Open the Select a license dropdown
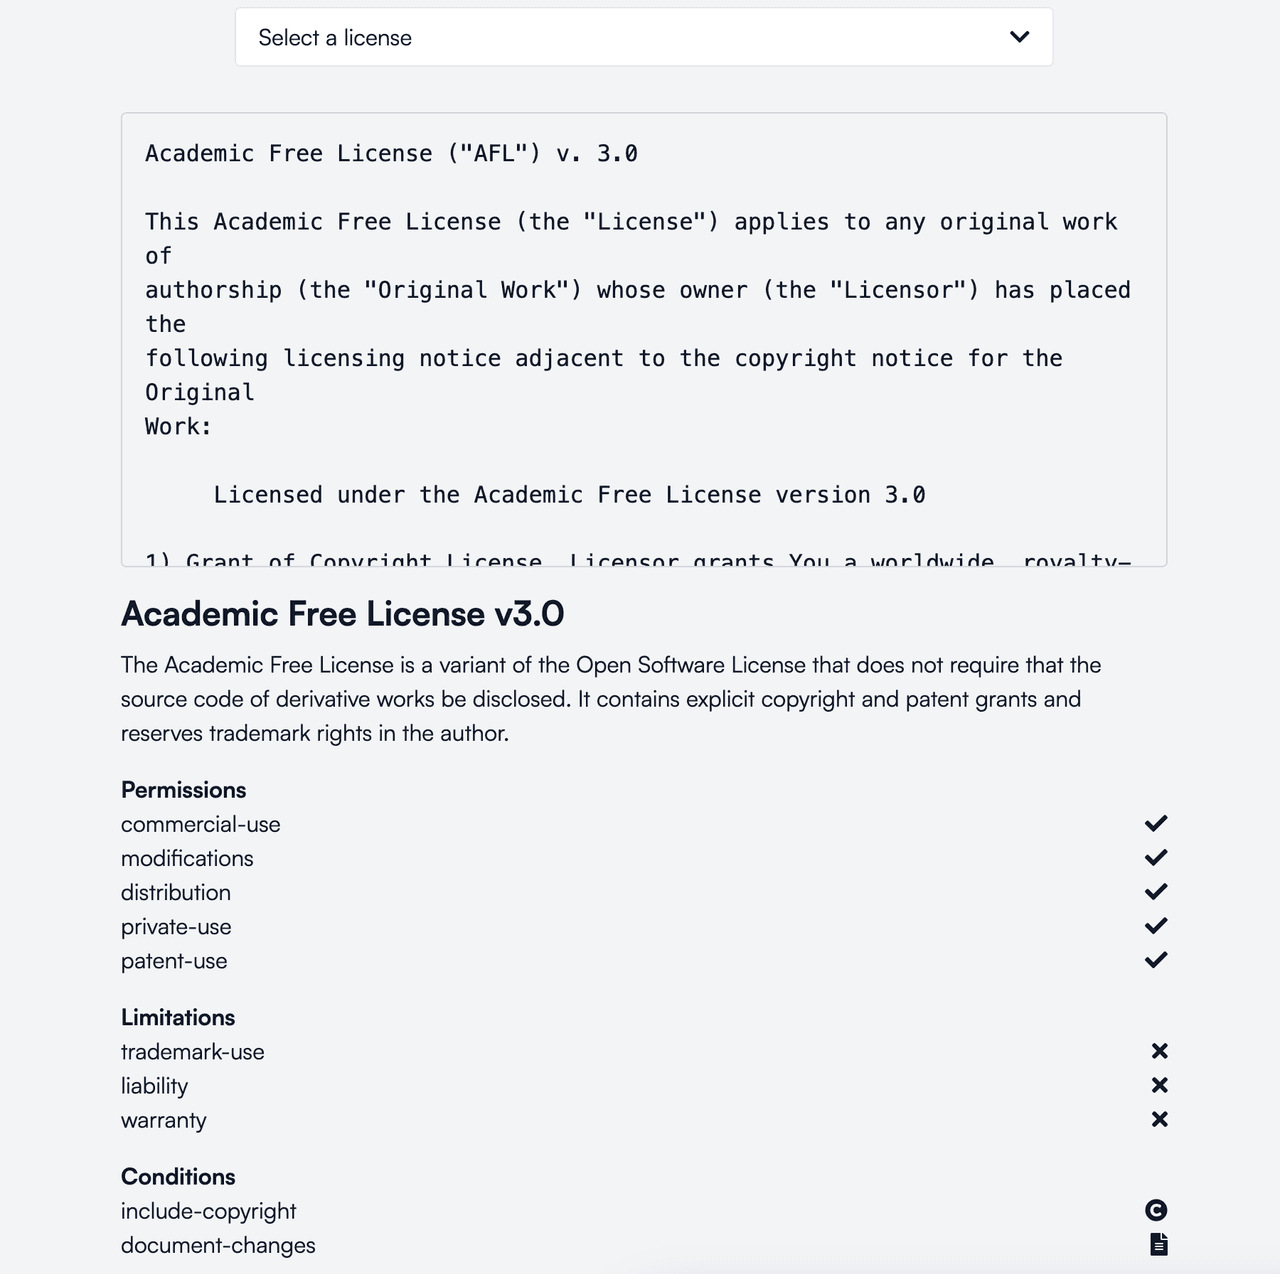The image size is (1280, 1274). pos(643,38)
